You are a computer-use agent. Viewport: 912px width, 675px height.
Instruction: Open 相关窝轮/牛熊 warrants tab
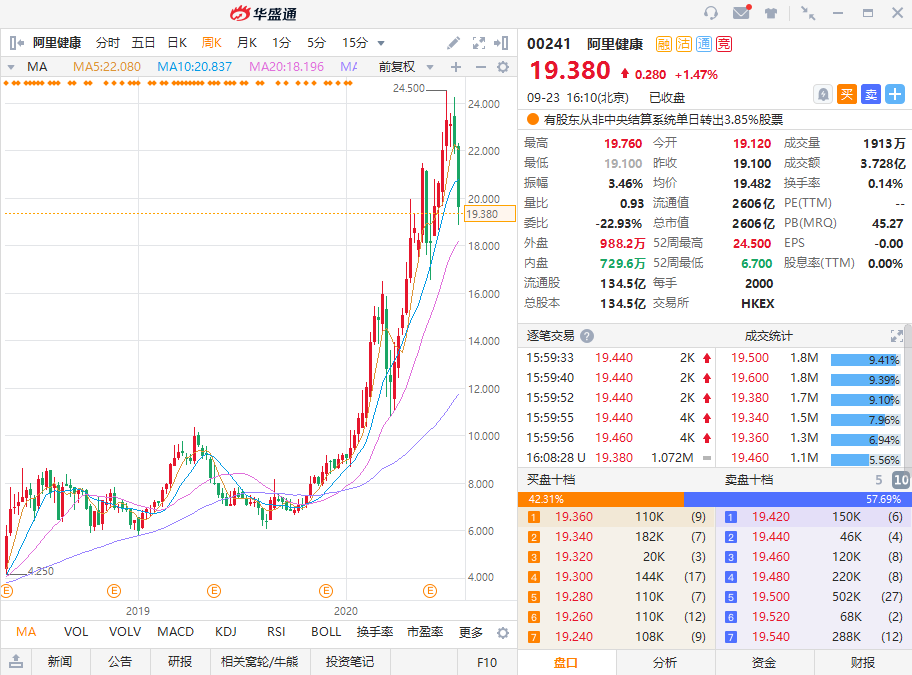[259, 662]
